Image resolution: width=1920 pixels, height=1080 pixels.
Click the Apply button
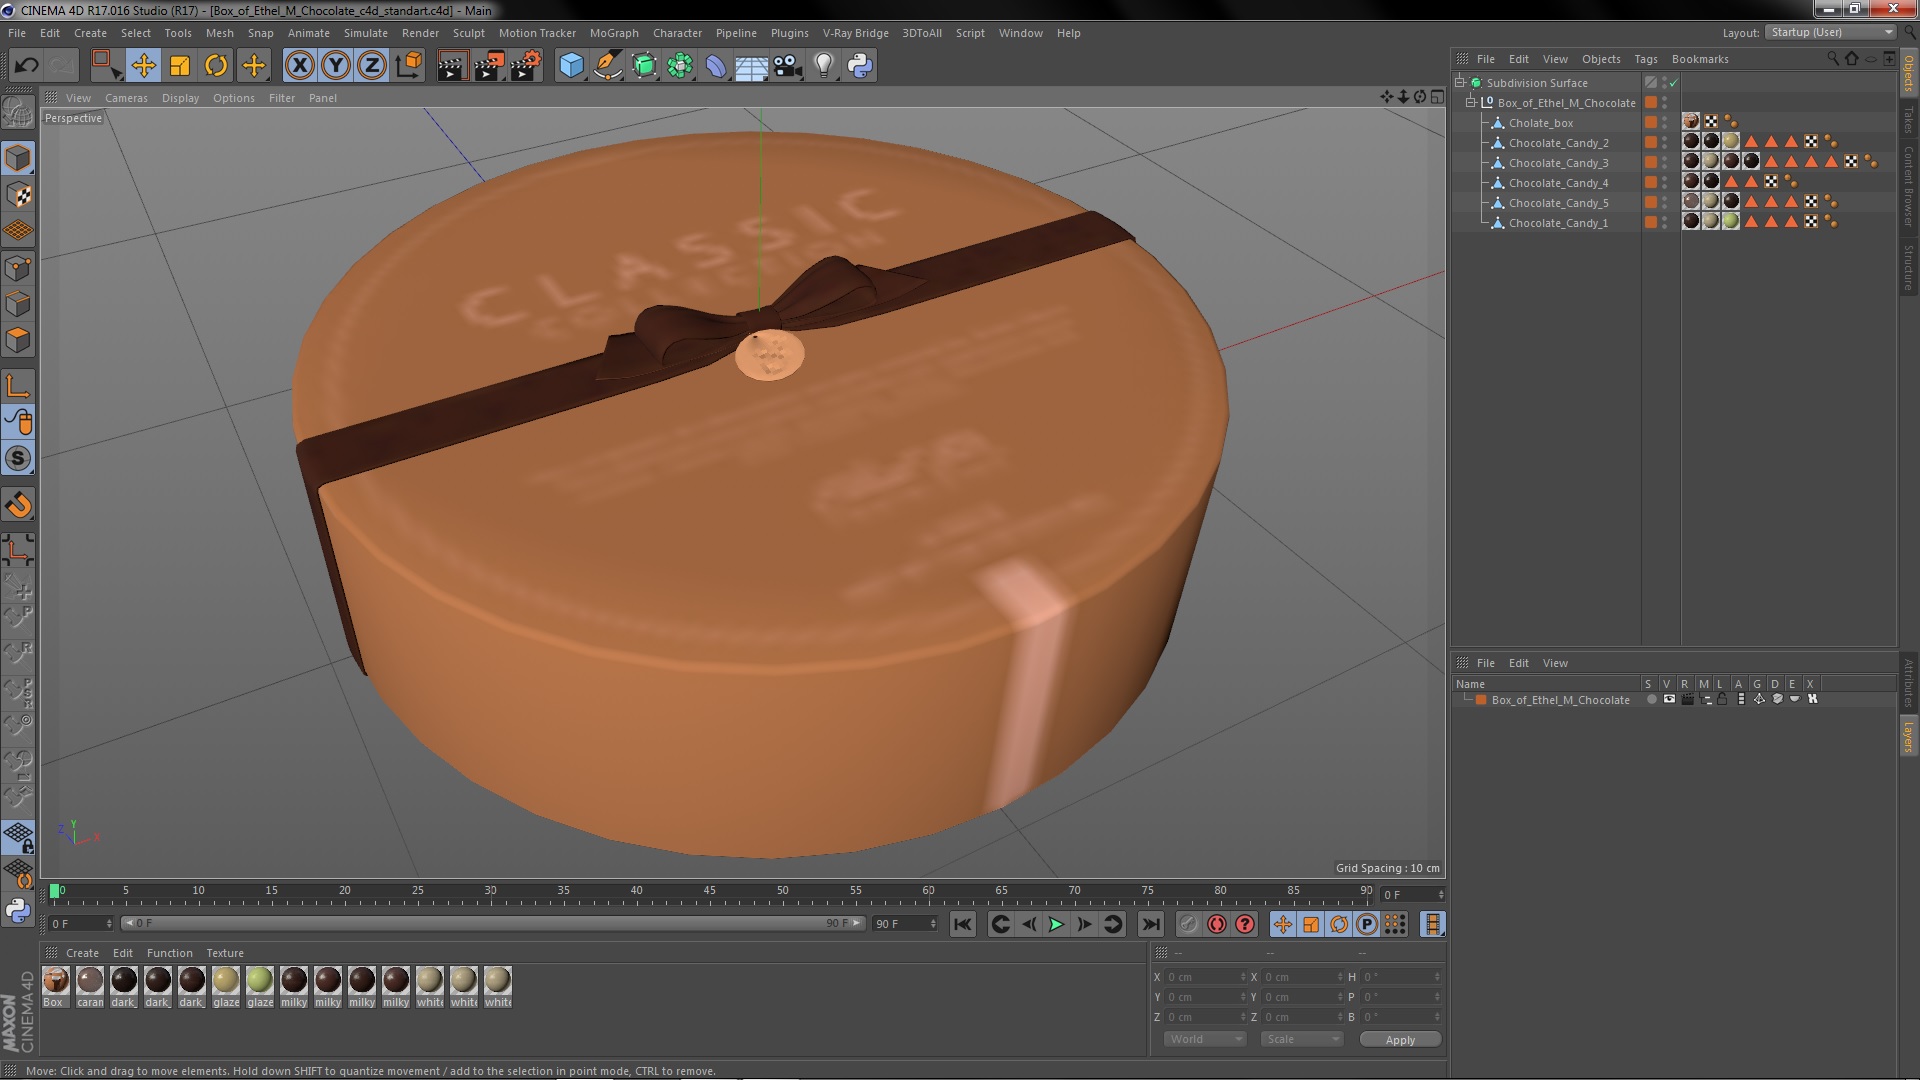[x=1400, y=1039]
